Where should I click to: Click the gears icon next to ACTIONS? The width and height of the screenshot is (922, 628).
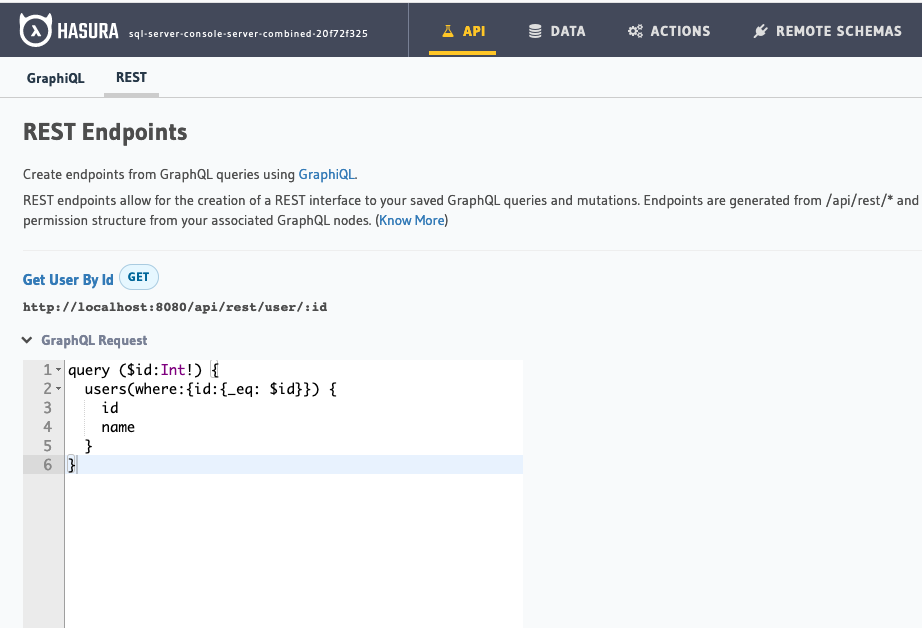pos(634,30)
